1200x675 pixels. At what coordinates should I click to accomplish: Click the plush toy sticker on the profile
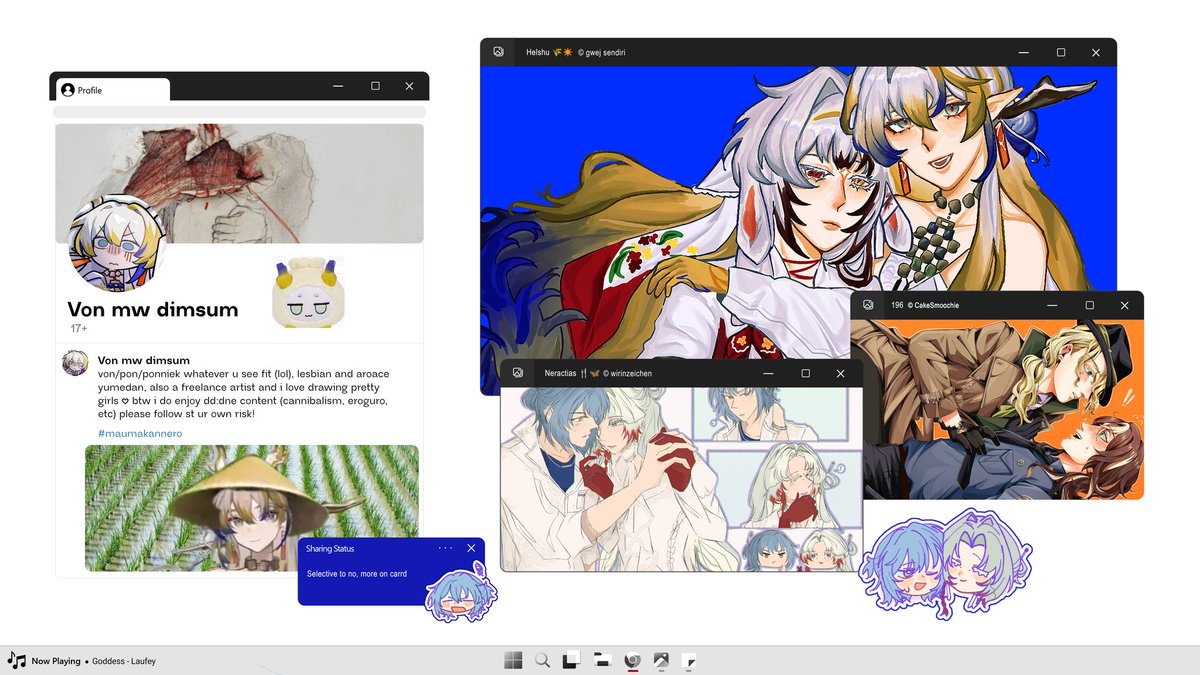coord(308,291)
